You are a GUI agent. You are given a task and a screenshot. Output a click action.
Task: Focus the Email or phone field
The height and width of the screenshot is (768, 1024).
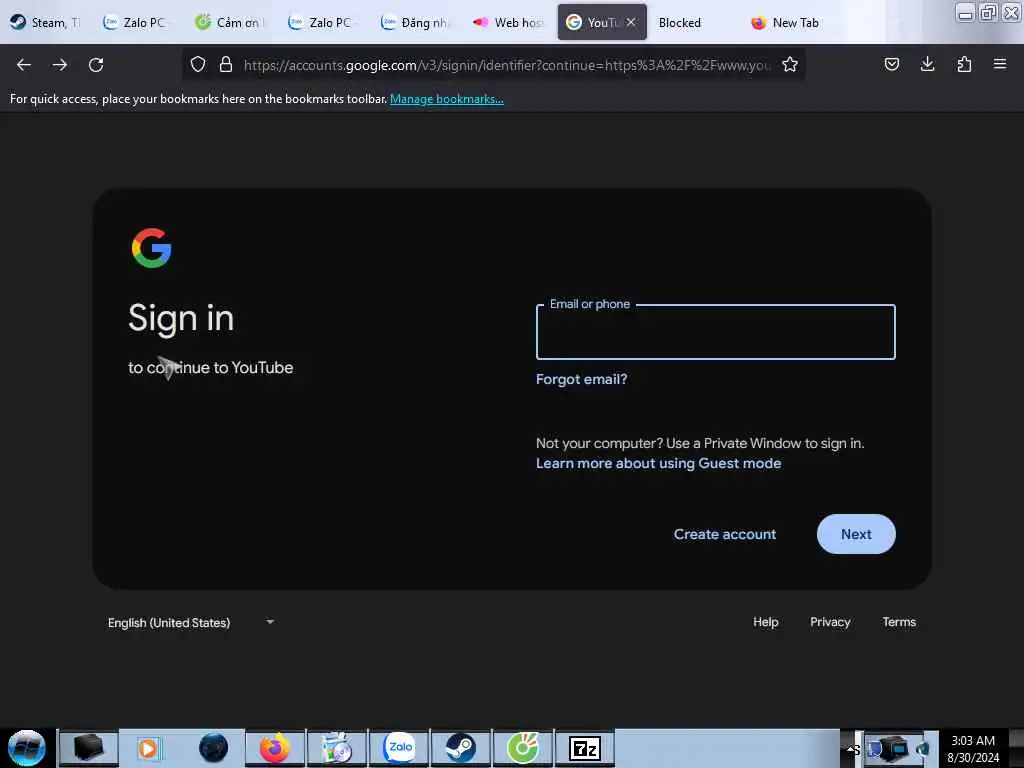(716, 332)
